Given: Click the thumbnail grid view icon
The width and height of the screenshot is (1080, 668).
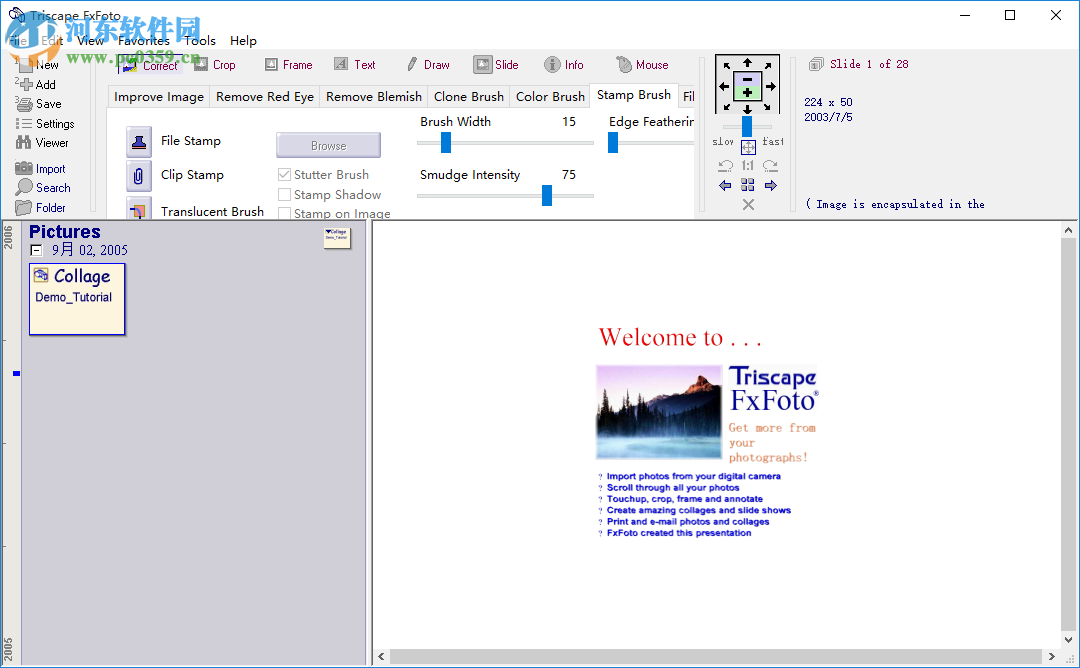Looking at the screenshot, I should 747,184.
